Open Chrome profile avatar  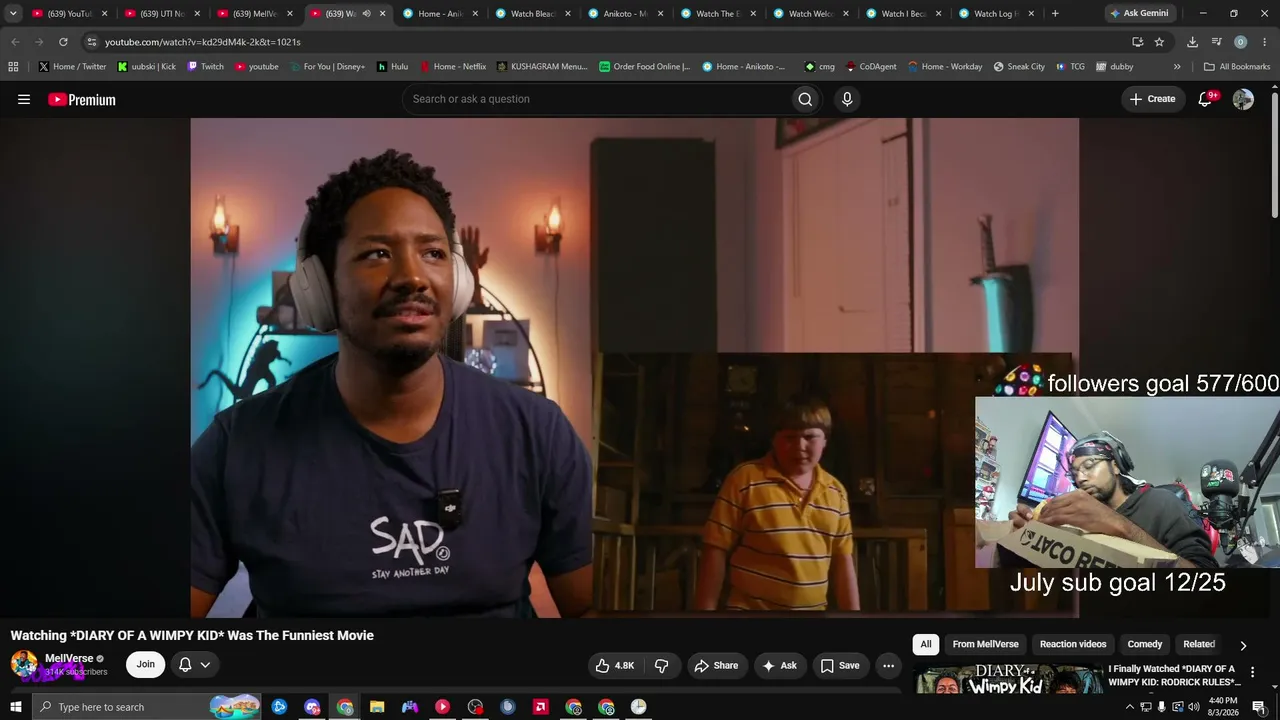click(x=1240, y=42)
